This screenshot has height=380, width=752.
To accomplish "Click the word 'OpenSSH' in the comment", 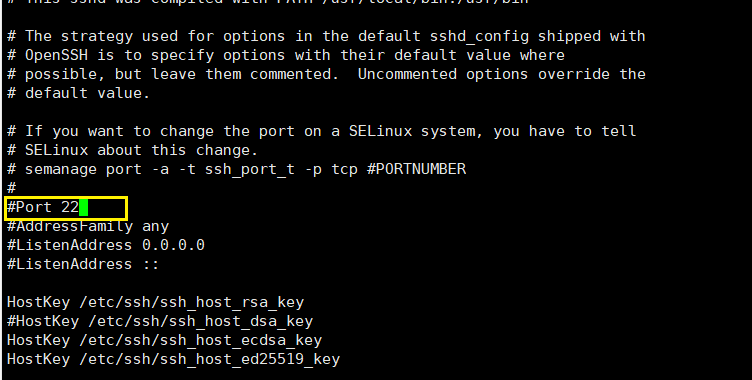I will coord(56,55).
